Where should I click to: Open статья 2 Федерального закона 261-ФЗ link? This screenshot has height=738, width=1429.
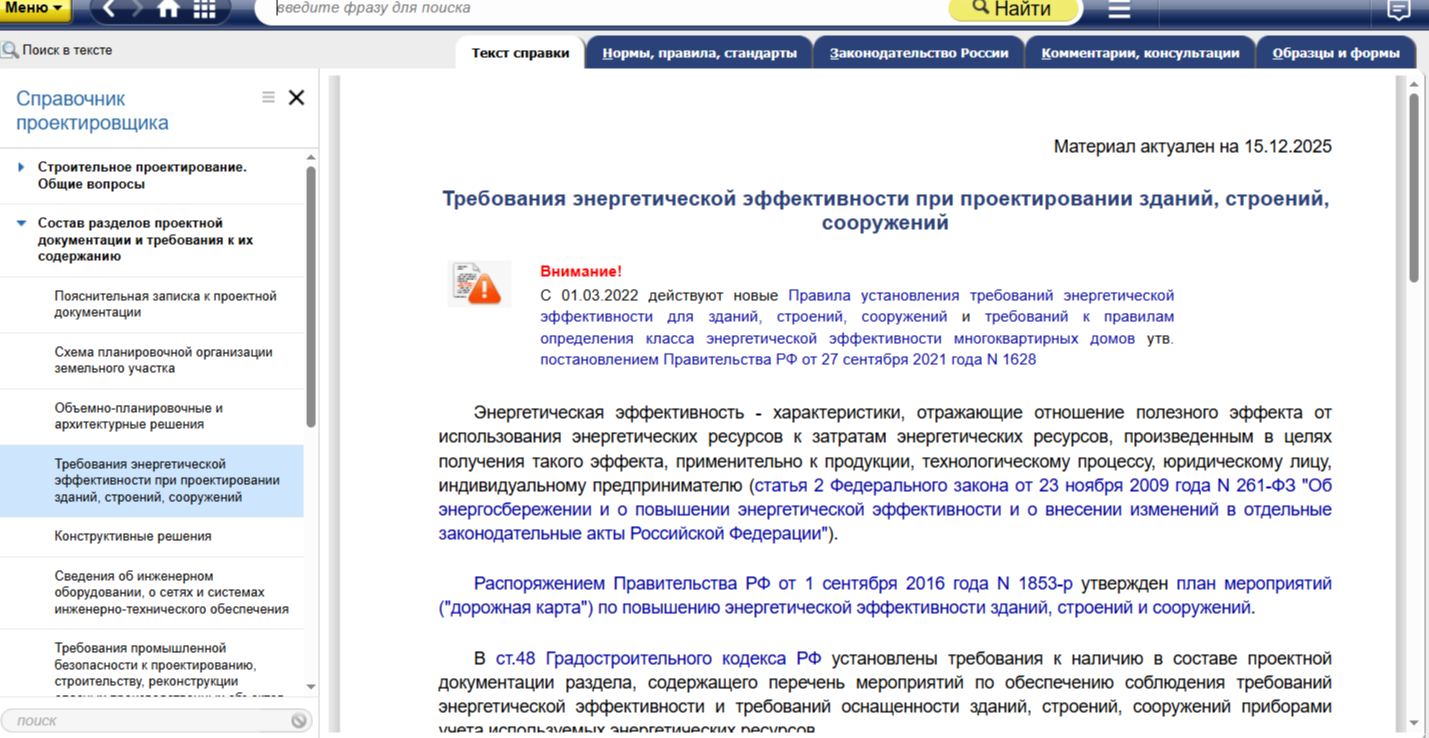(885, 510)
